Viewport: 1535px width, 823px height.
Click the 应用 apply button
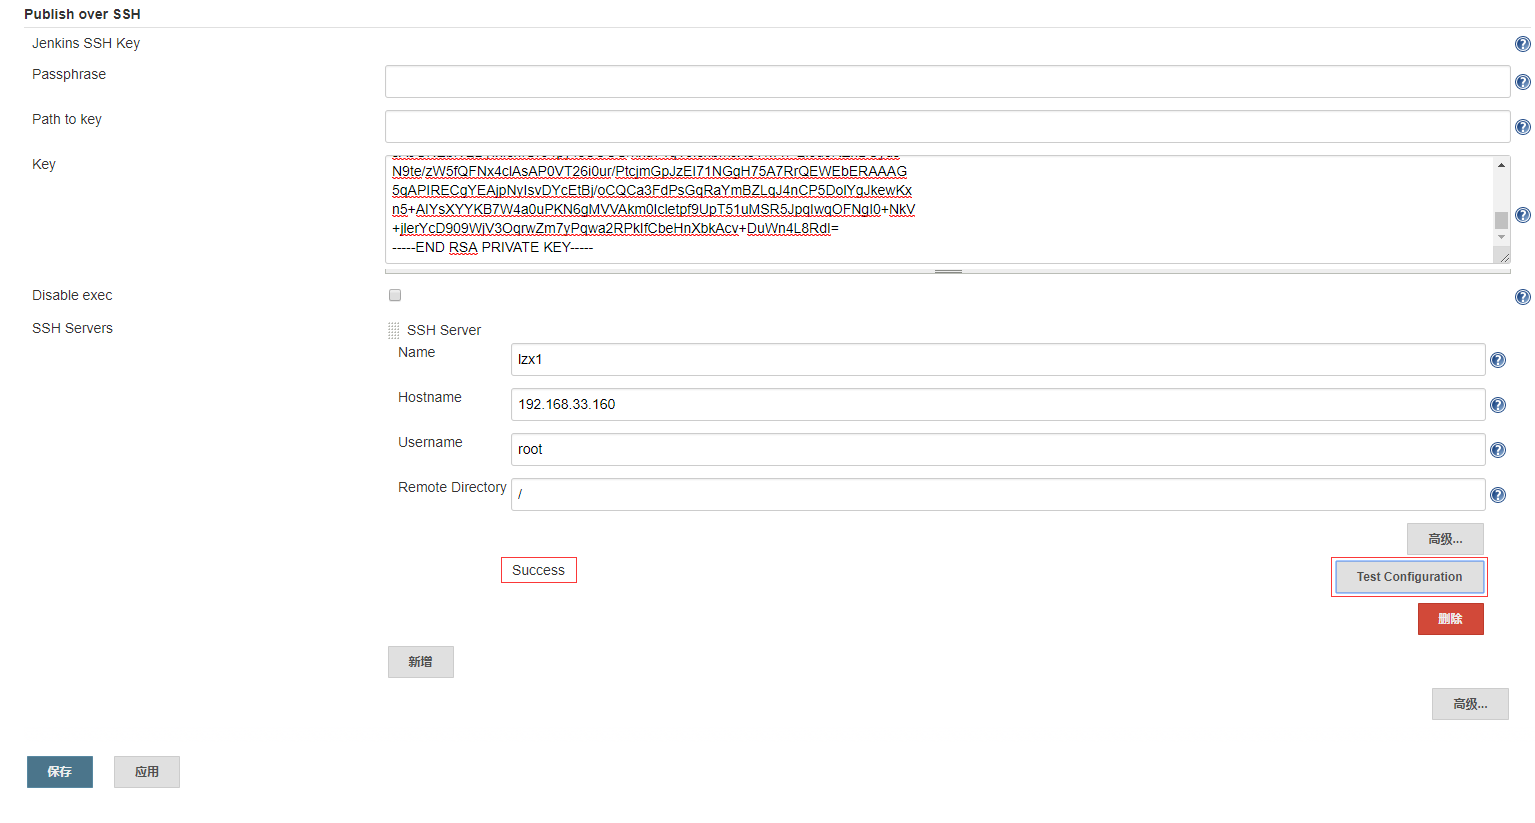pyautogui.click(x=147, y=772)
